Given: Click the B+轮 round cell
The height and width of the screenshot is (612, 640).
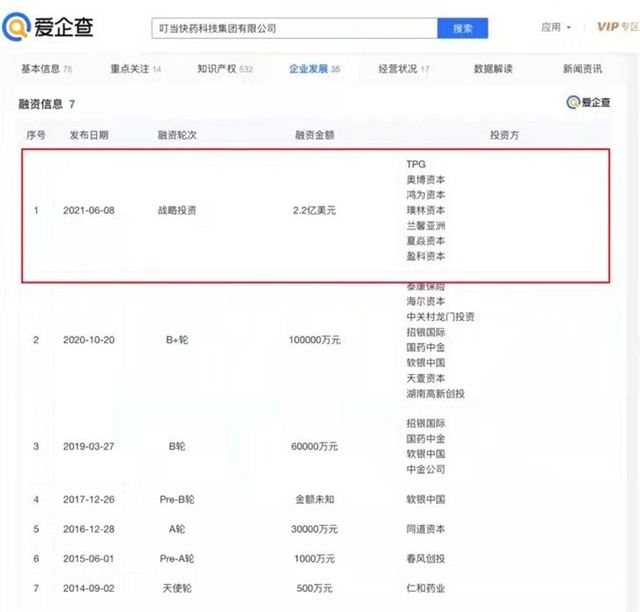Looking at the screenshot, I should click(x=177, y=340).
